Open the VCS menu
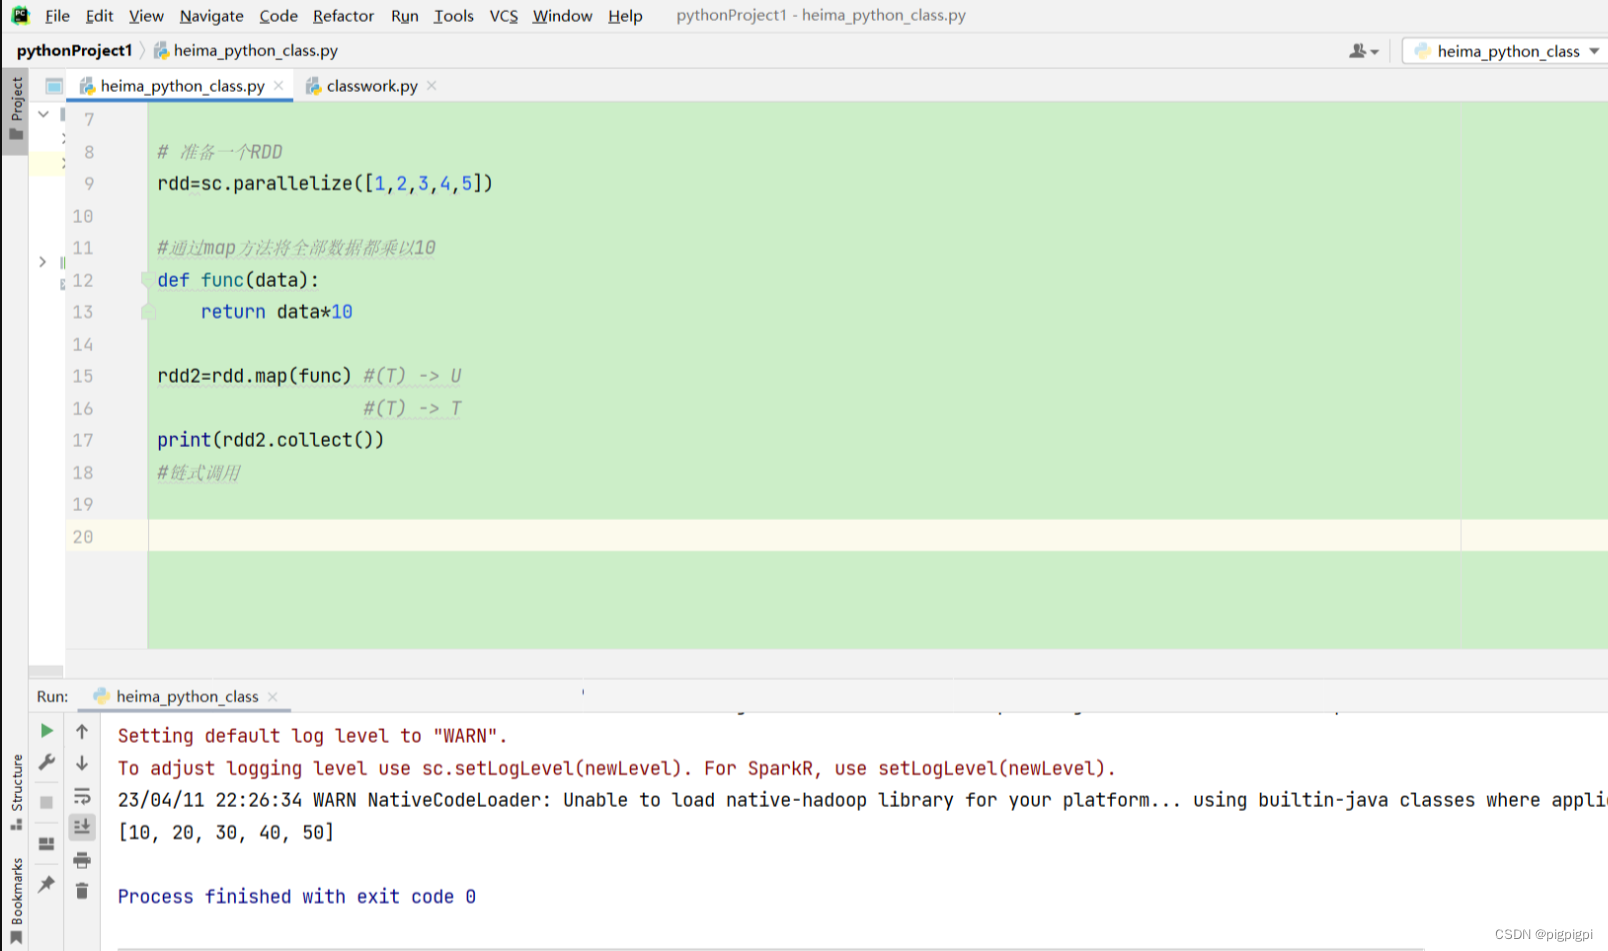 [x=503, y=16]
